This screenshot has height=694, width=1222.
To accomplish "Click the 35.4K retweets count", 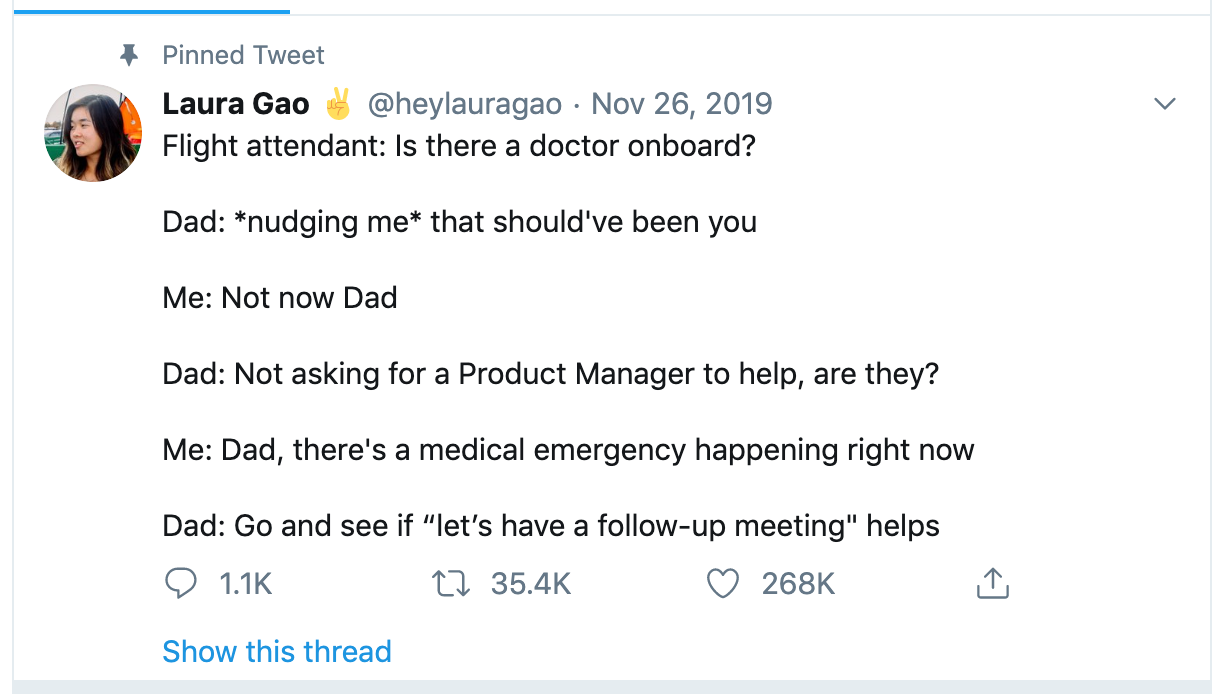I will point(531,583).
